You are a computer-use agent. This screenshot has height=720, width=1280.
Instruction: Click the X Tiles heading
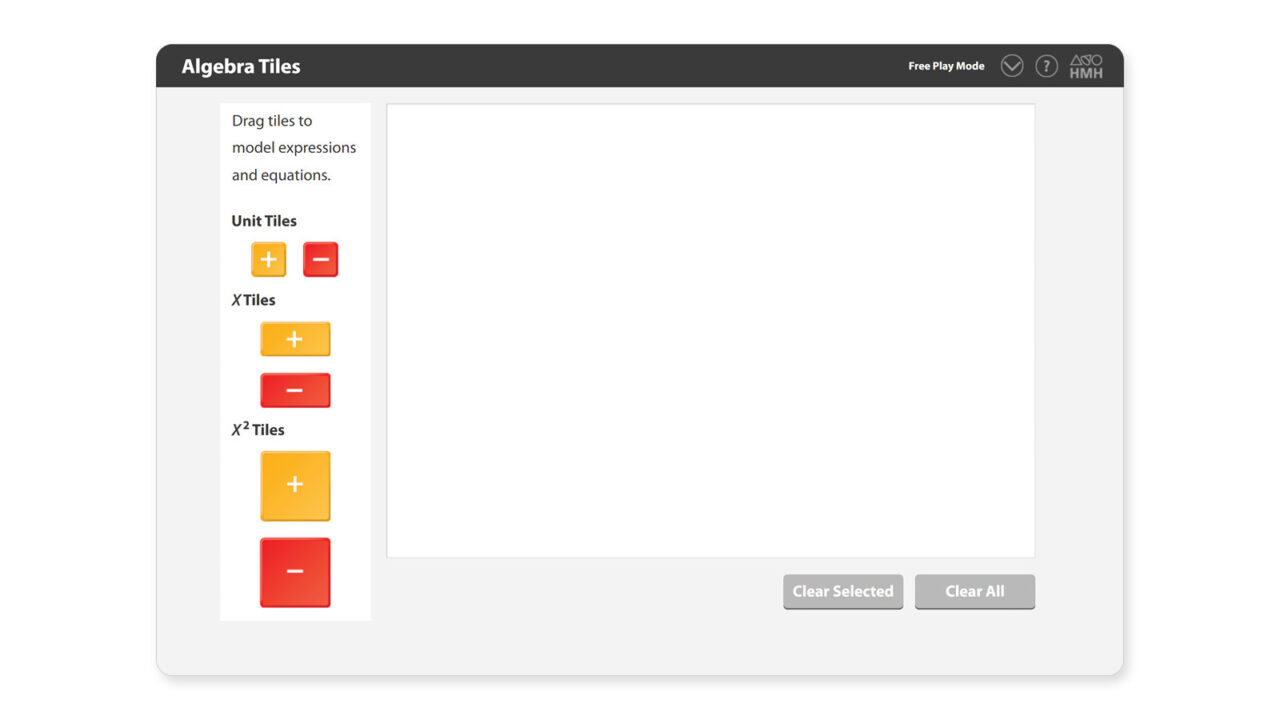(x=253, y=300)
